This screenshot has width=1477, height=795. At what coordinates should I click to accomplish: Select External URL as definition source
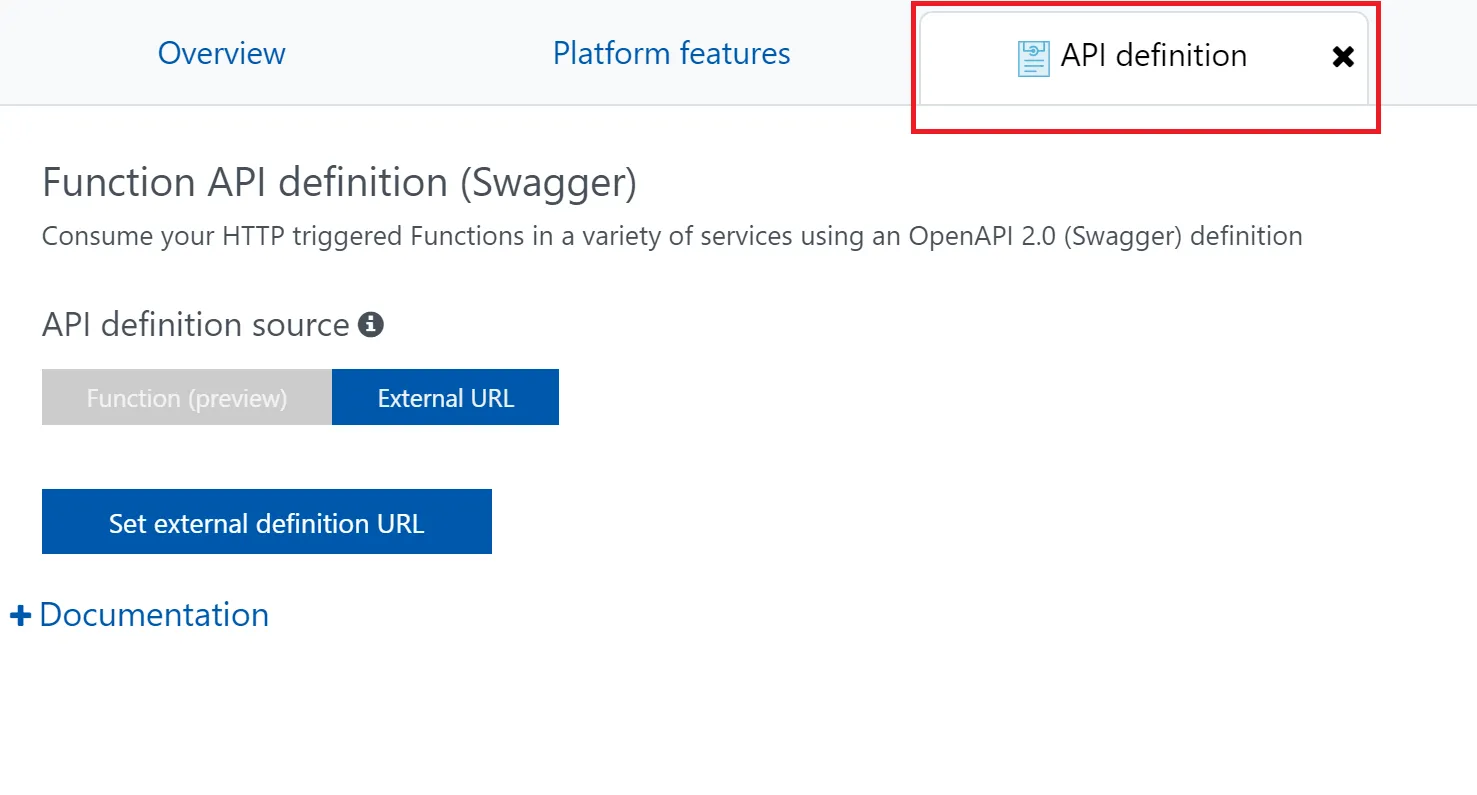point(445,398)
